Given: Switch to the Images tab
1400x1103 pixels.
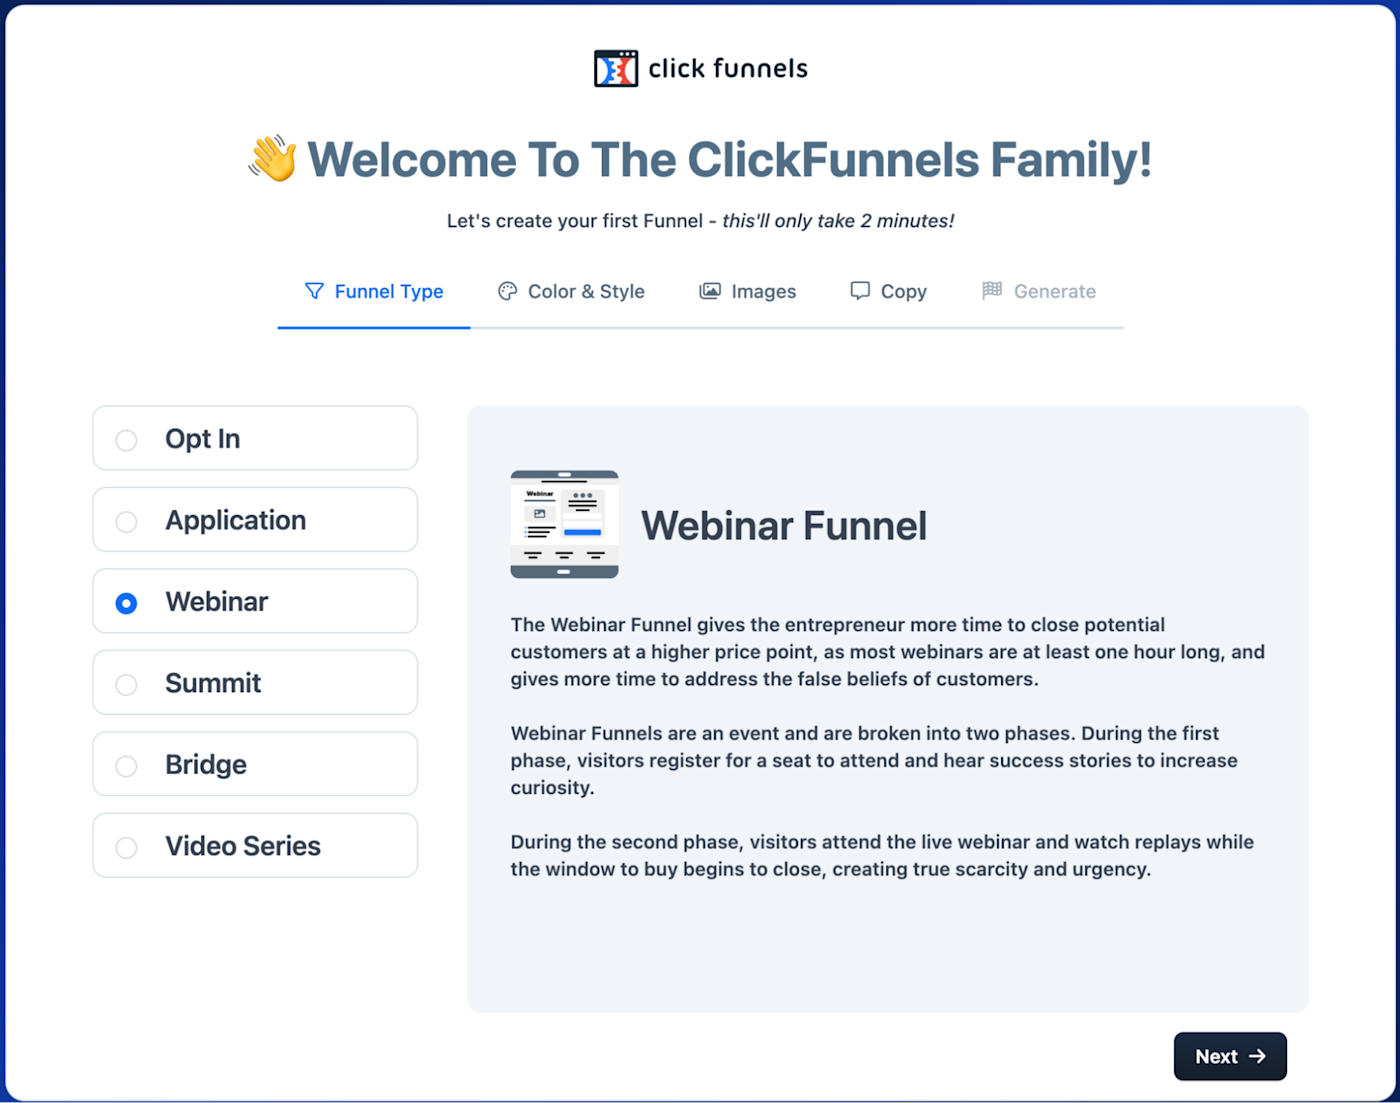Looking at the screenshot, I should pos(748,291).
